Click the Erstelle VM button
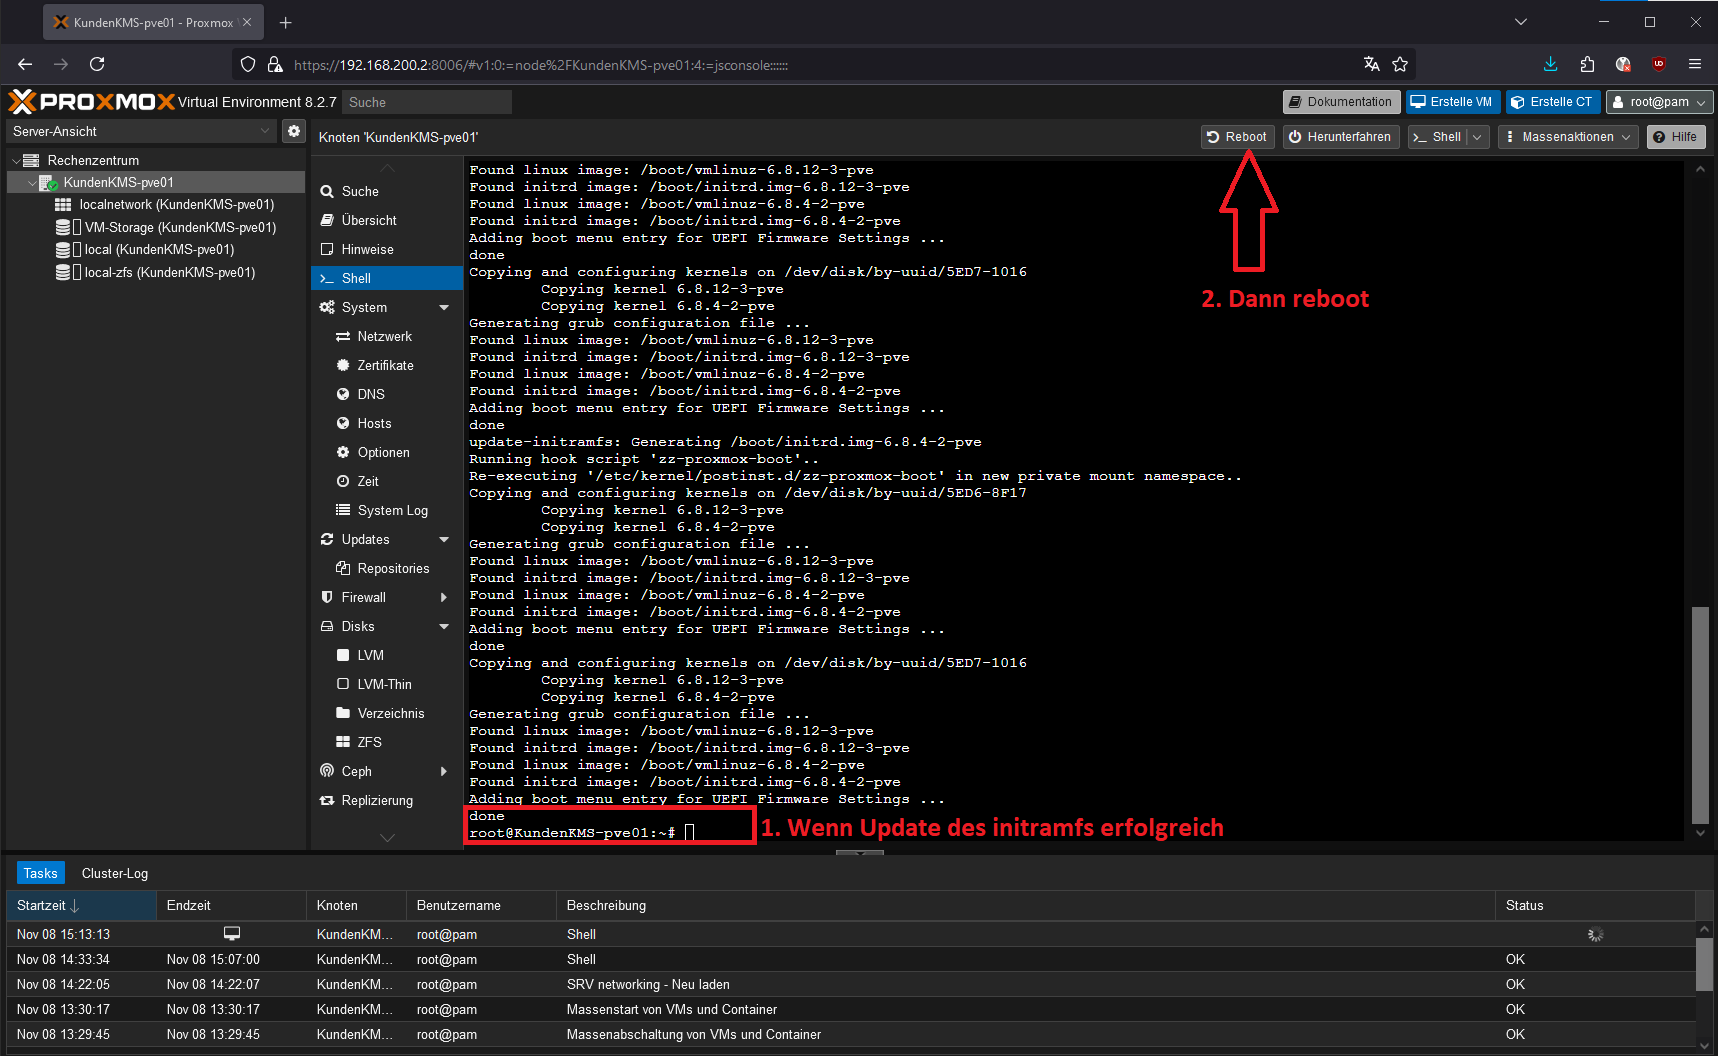 (x=1451, y=102)
